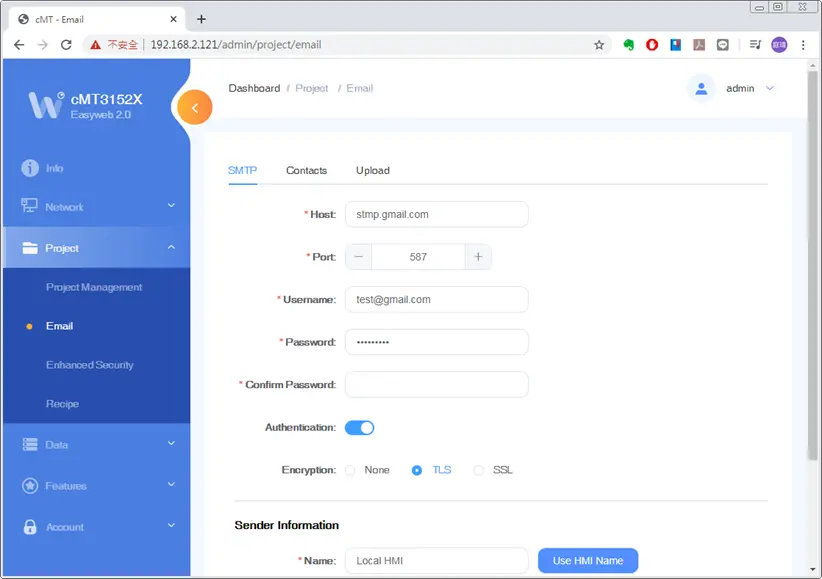Switch to the Contacts tab
822x579 pixels.
307,170
